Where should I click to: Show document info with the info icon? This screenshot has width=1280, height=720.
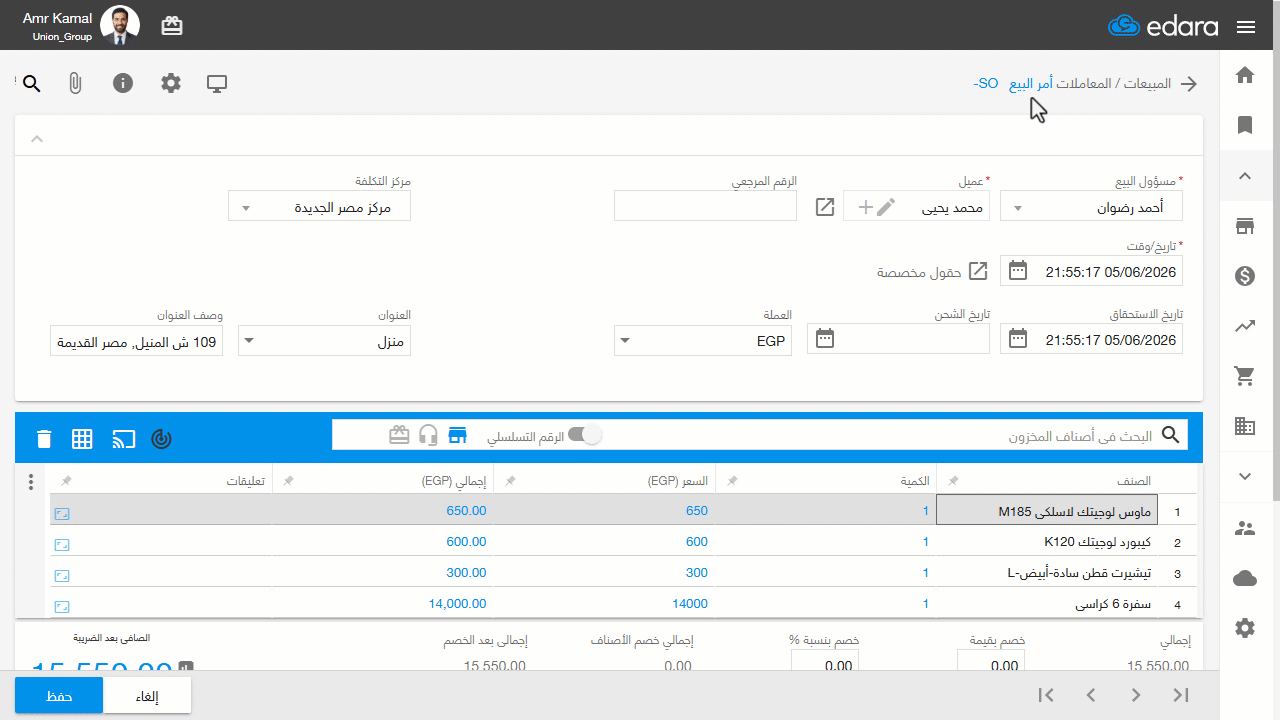(123, 83)
